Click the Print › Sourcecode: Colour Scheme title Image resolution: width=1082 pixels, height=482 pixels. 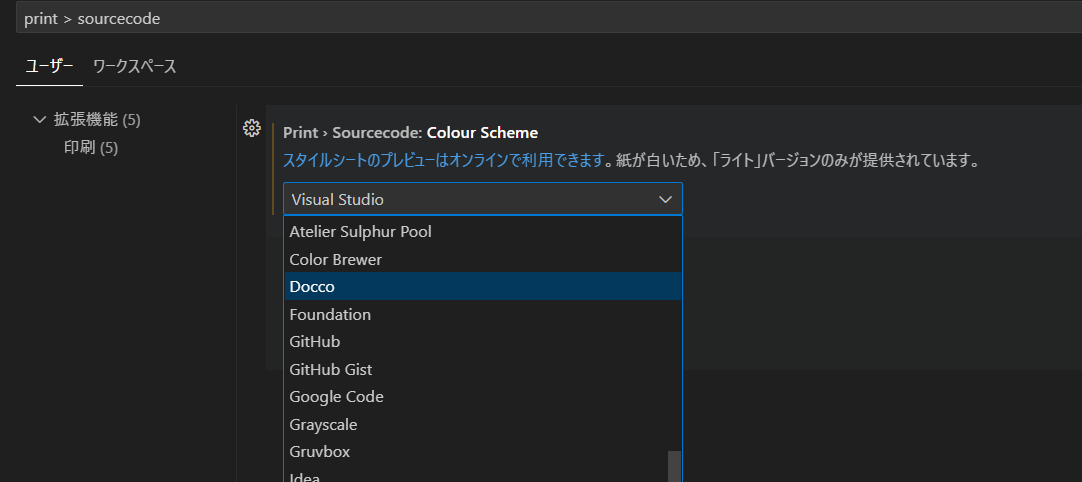pos(411,133)
